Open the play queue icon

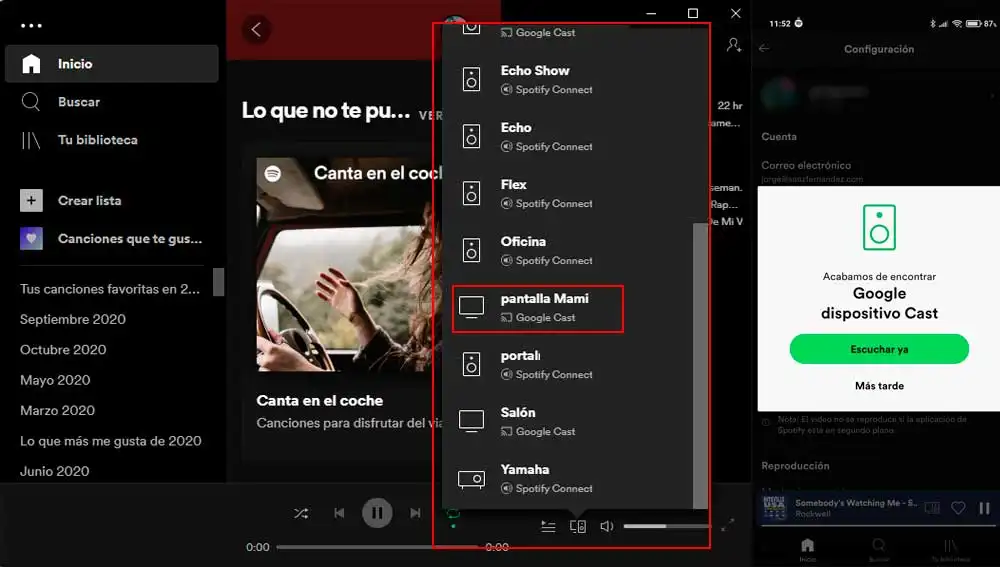(x=548, y=526)
